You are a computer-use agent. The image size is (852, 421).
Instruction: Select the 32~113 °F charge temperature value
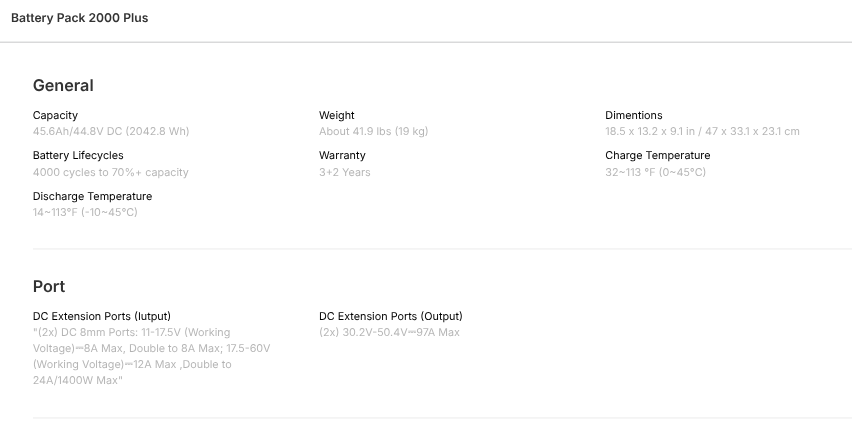[655, 172]
